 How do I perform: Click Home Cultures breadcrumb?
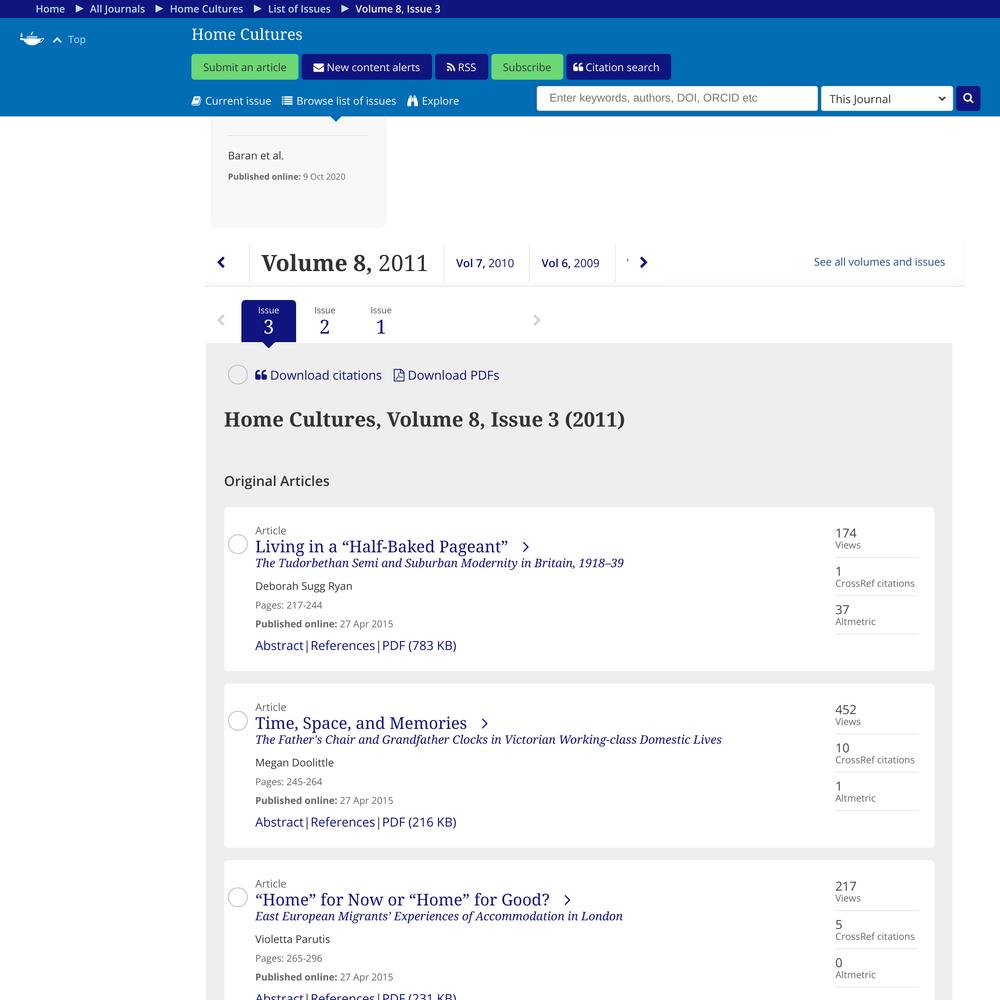(206, 9)
